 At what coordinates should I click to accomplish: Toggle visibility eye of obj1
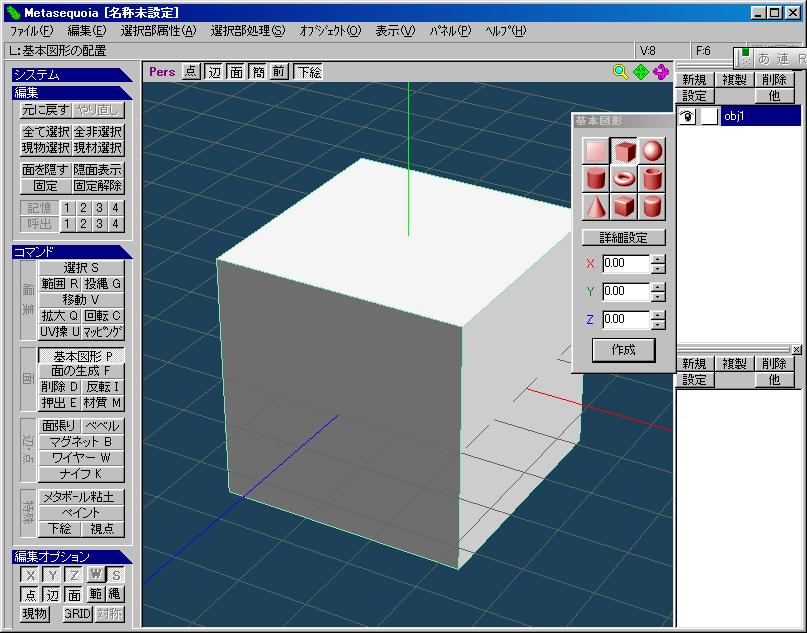point(687,116)
